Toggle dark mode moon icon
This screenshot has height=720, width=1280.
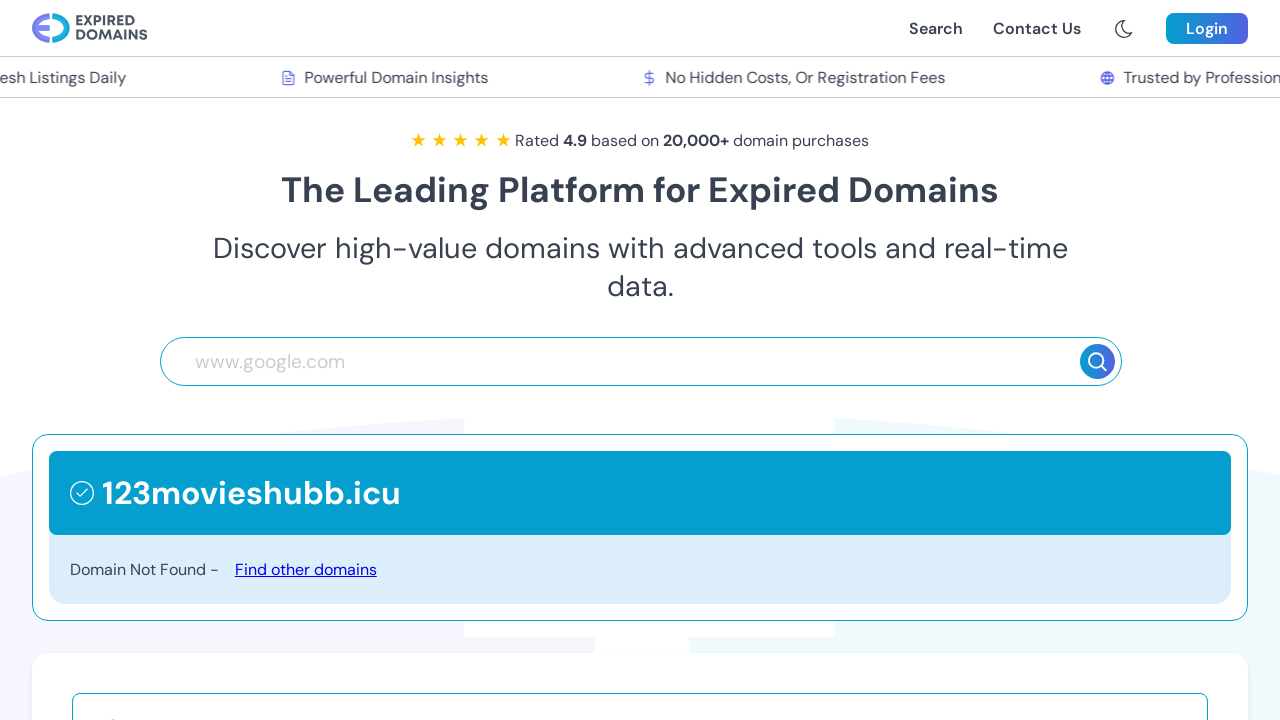pyautogui.click(x=1124, y=29)
